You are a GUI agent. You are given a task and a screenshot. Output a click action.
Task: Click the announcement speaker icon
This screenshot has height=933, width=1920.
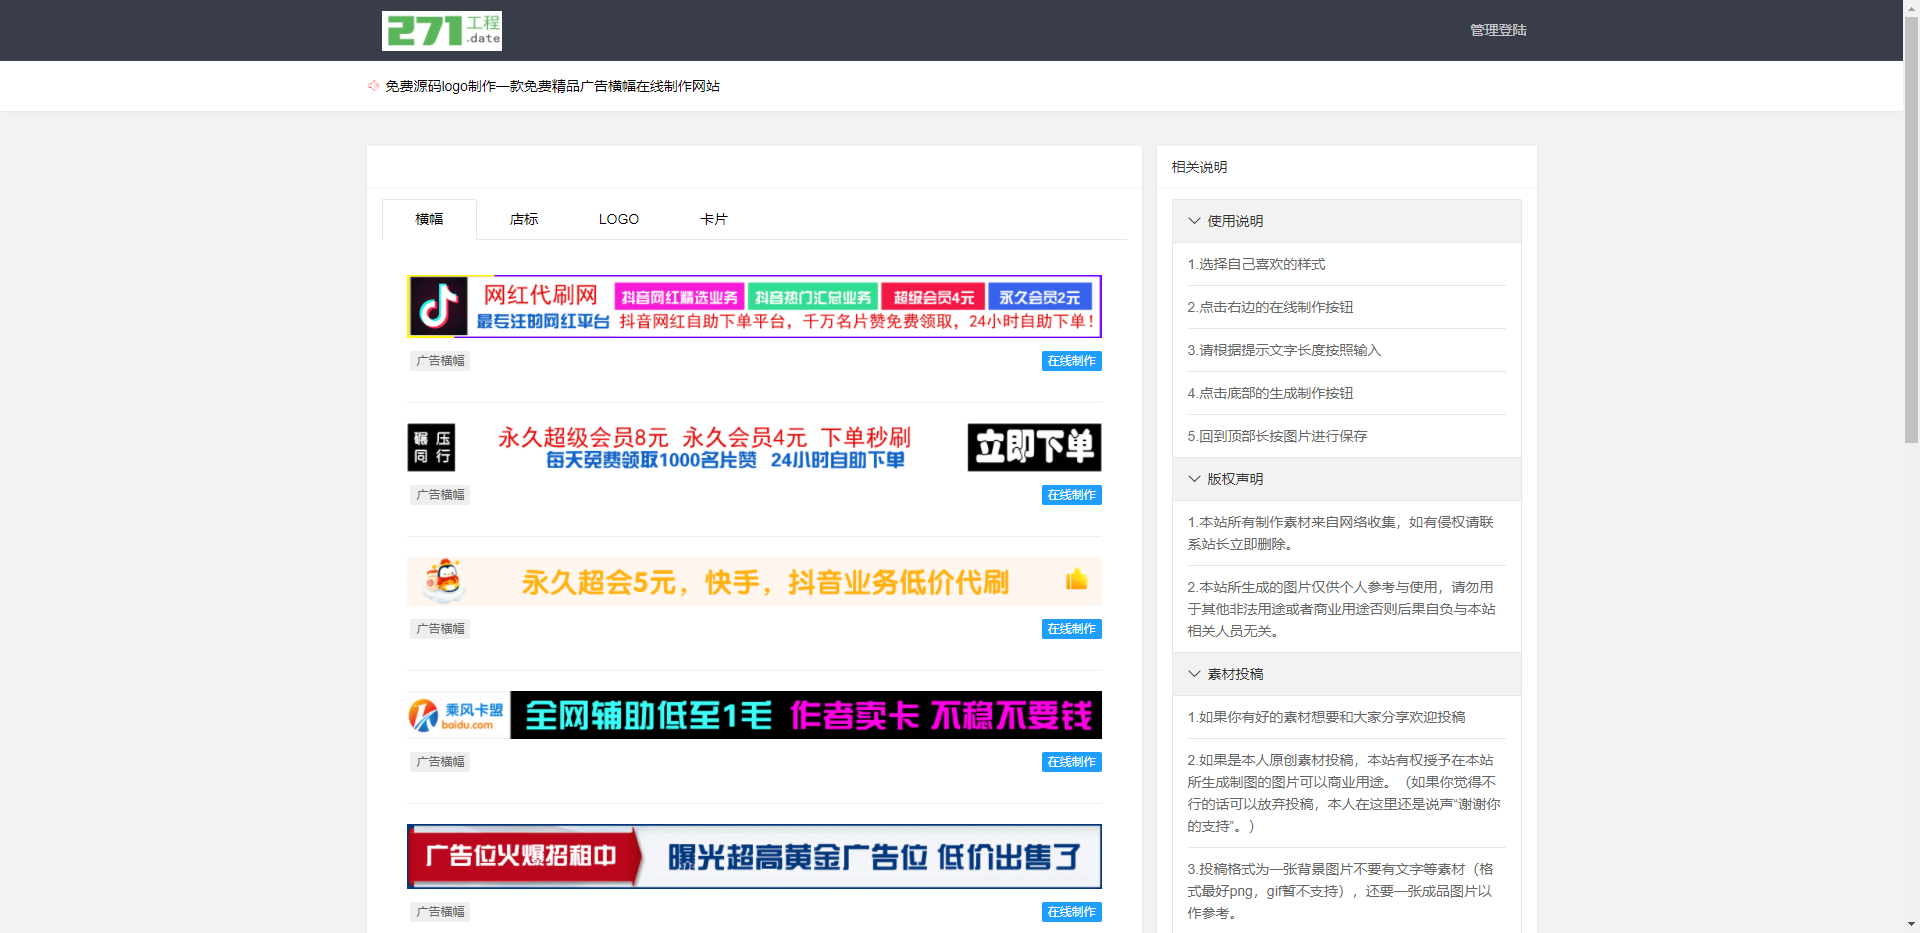374,86
